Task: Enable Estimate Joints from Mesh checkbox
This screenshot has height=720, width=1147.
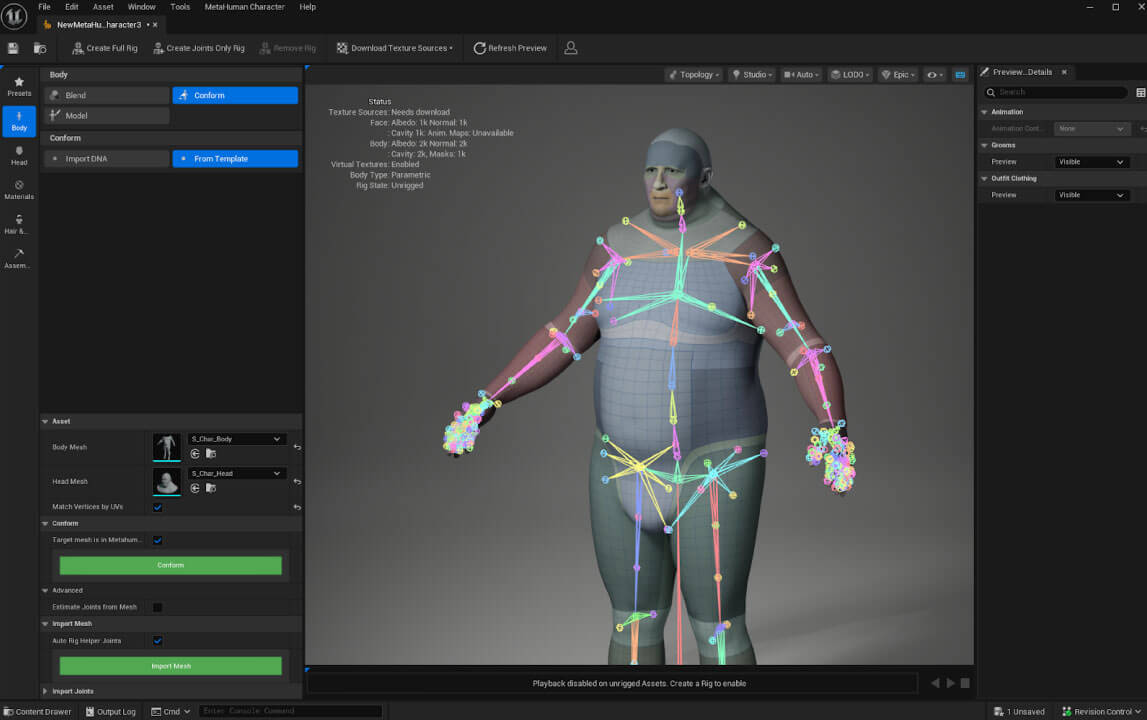Action: pos(157,607)
